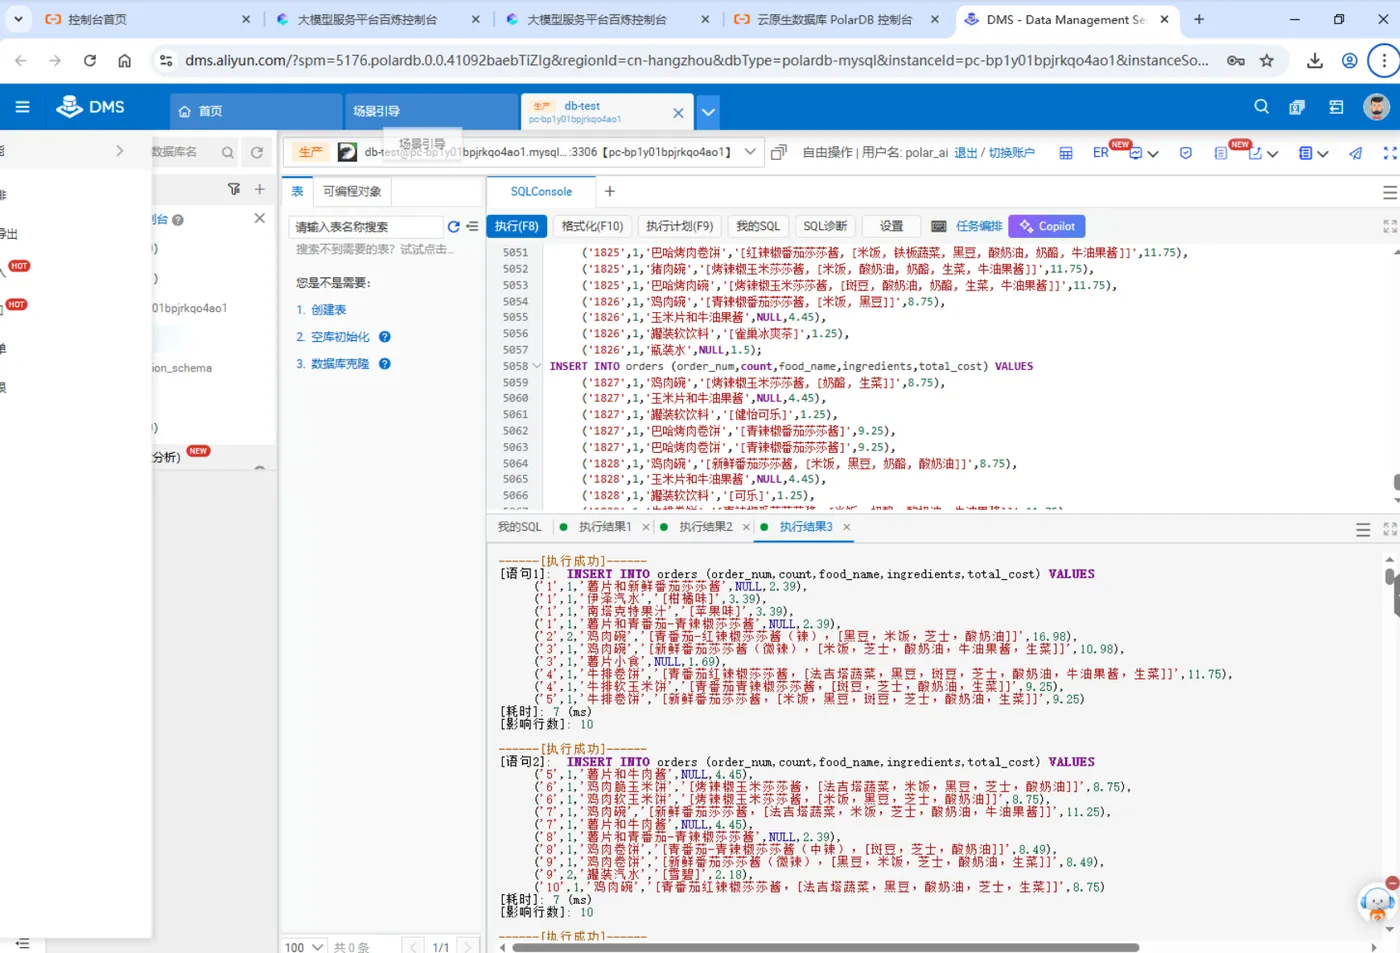Click the results horizontal scrollbar
Viewport: 1400px width, 953px height.
825,947
